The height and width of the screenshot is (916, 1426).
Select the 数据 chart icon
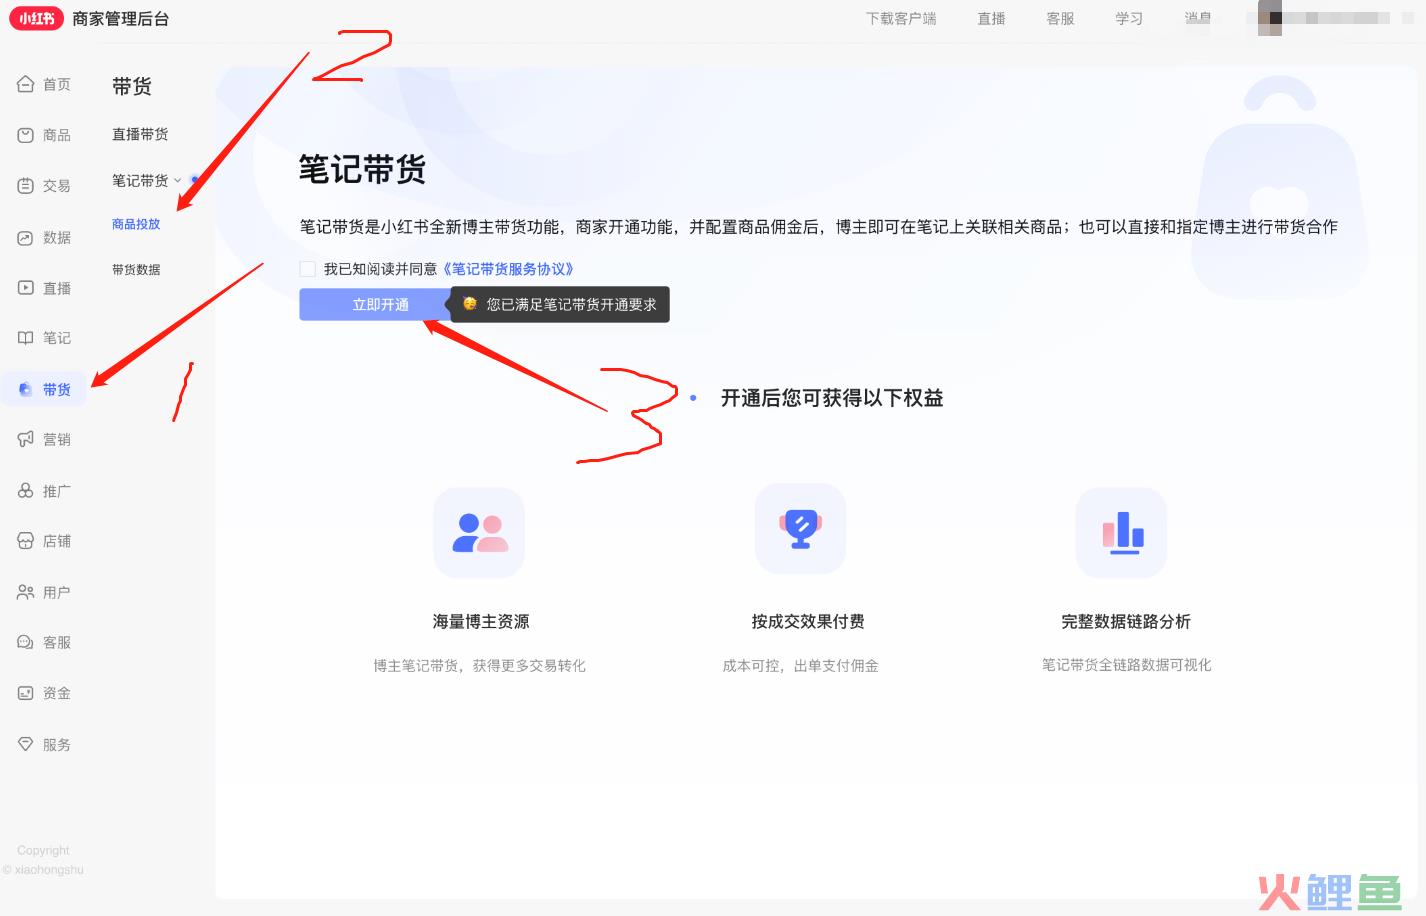point(26,237)
